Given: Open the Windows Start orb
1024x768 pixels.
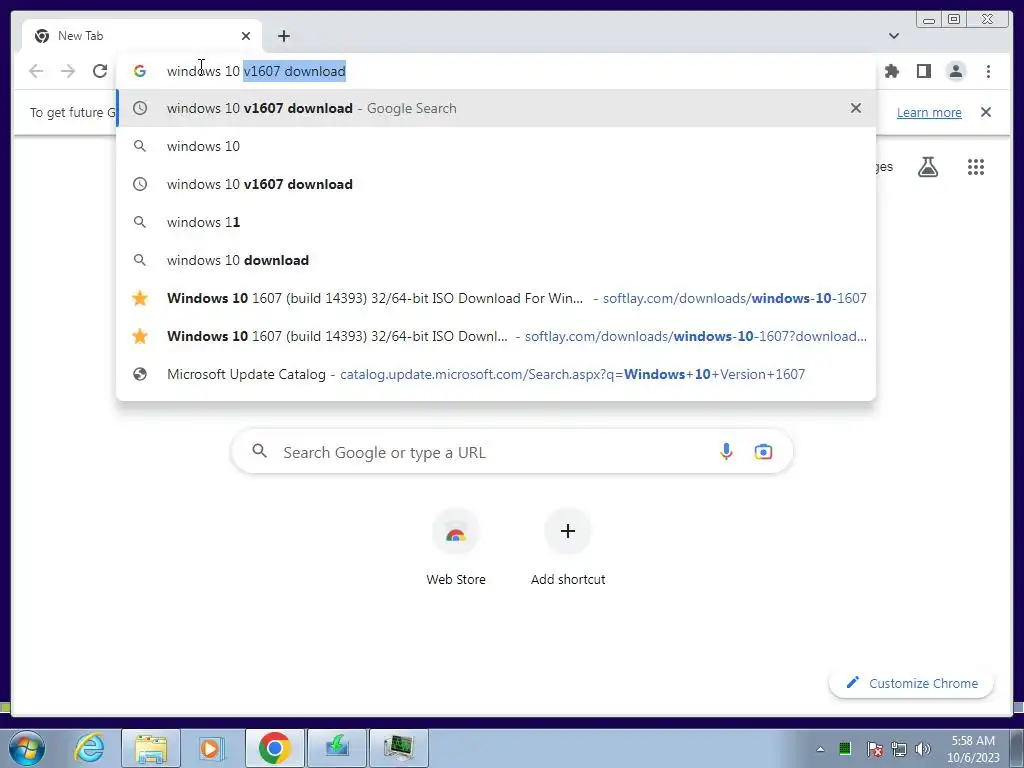Looking at the screenshot, I should click(x=27, y=748).
